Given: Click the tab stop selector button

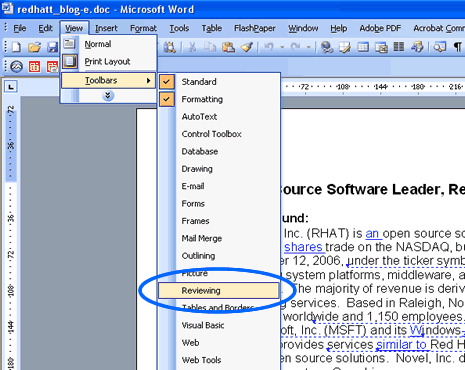Looking at the screenshot, I should tap(11, 87).
